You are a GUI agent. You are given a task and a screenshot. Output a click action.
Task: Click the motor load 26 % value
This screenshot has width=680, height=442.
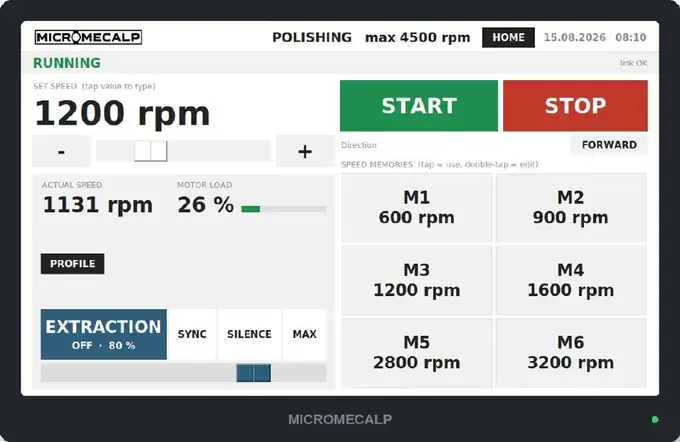pos(206,205)
